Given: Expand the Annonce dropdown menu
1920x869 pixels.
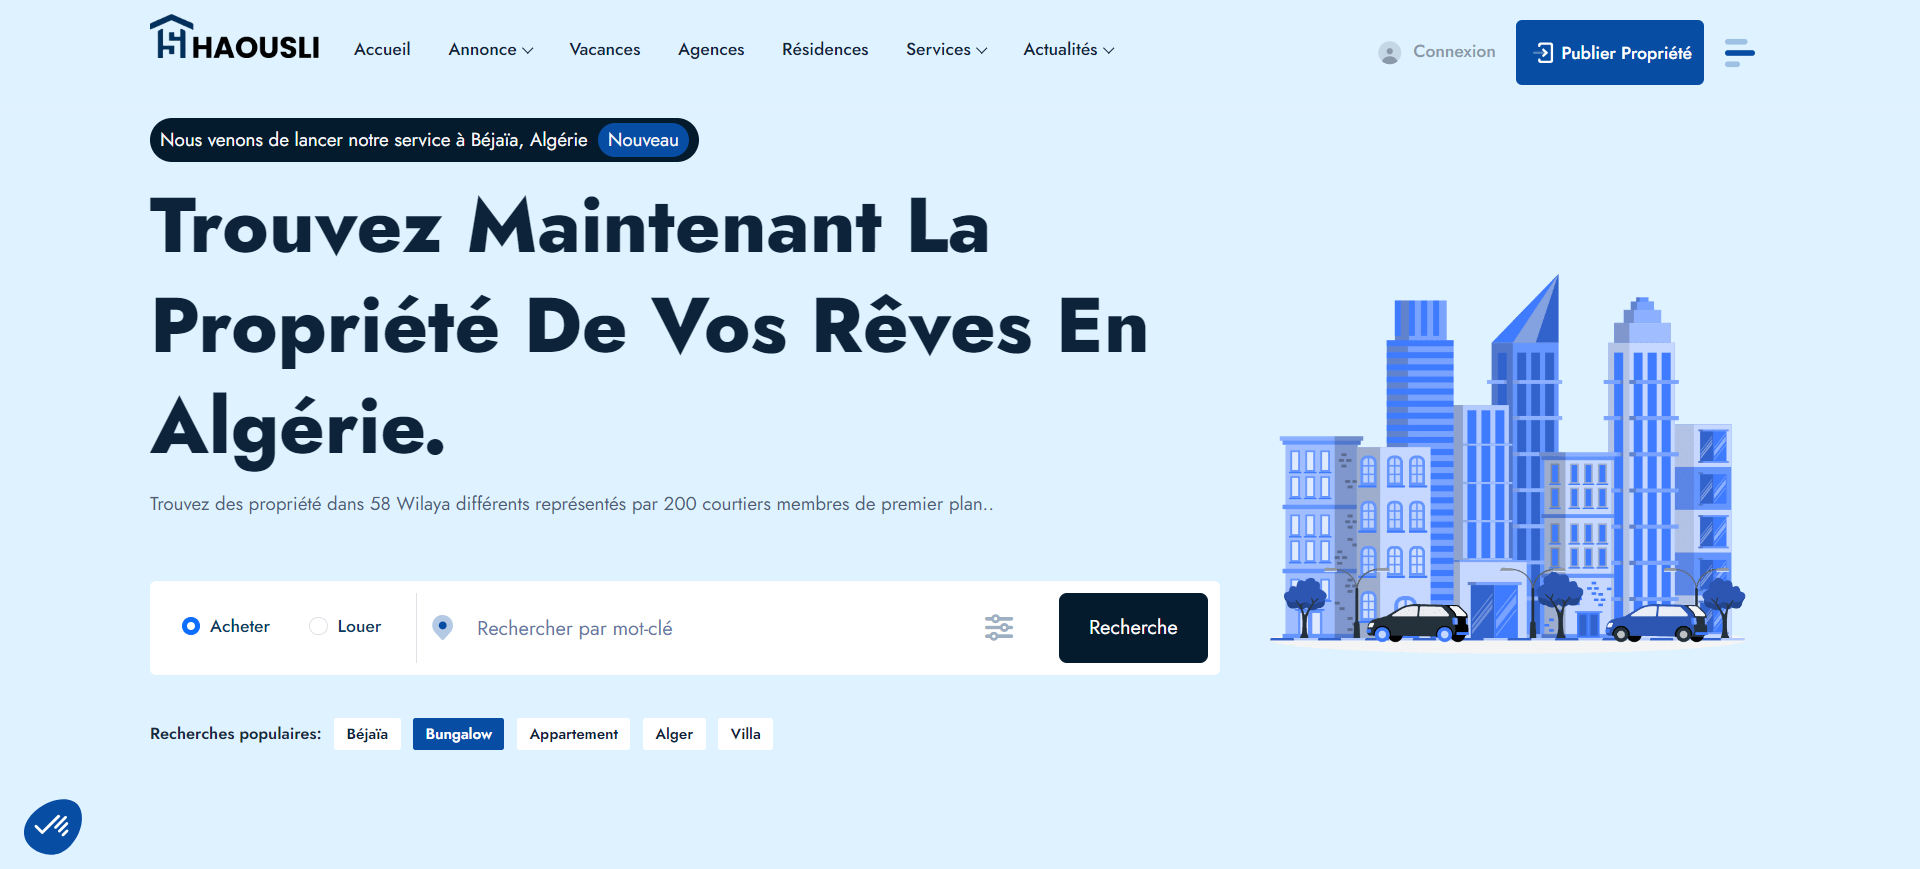Looking at the screenshot, I should 490,50.
